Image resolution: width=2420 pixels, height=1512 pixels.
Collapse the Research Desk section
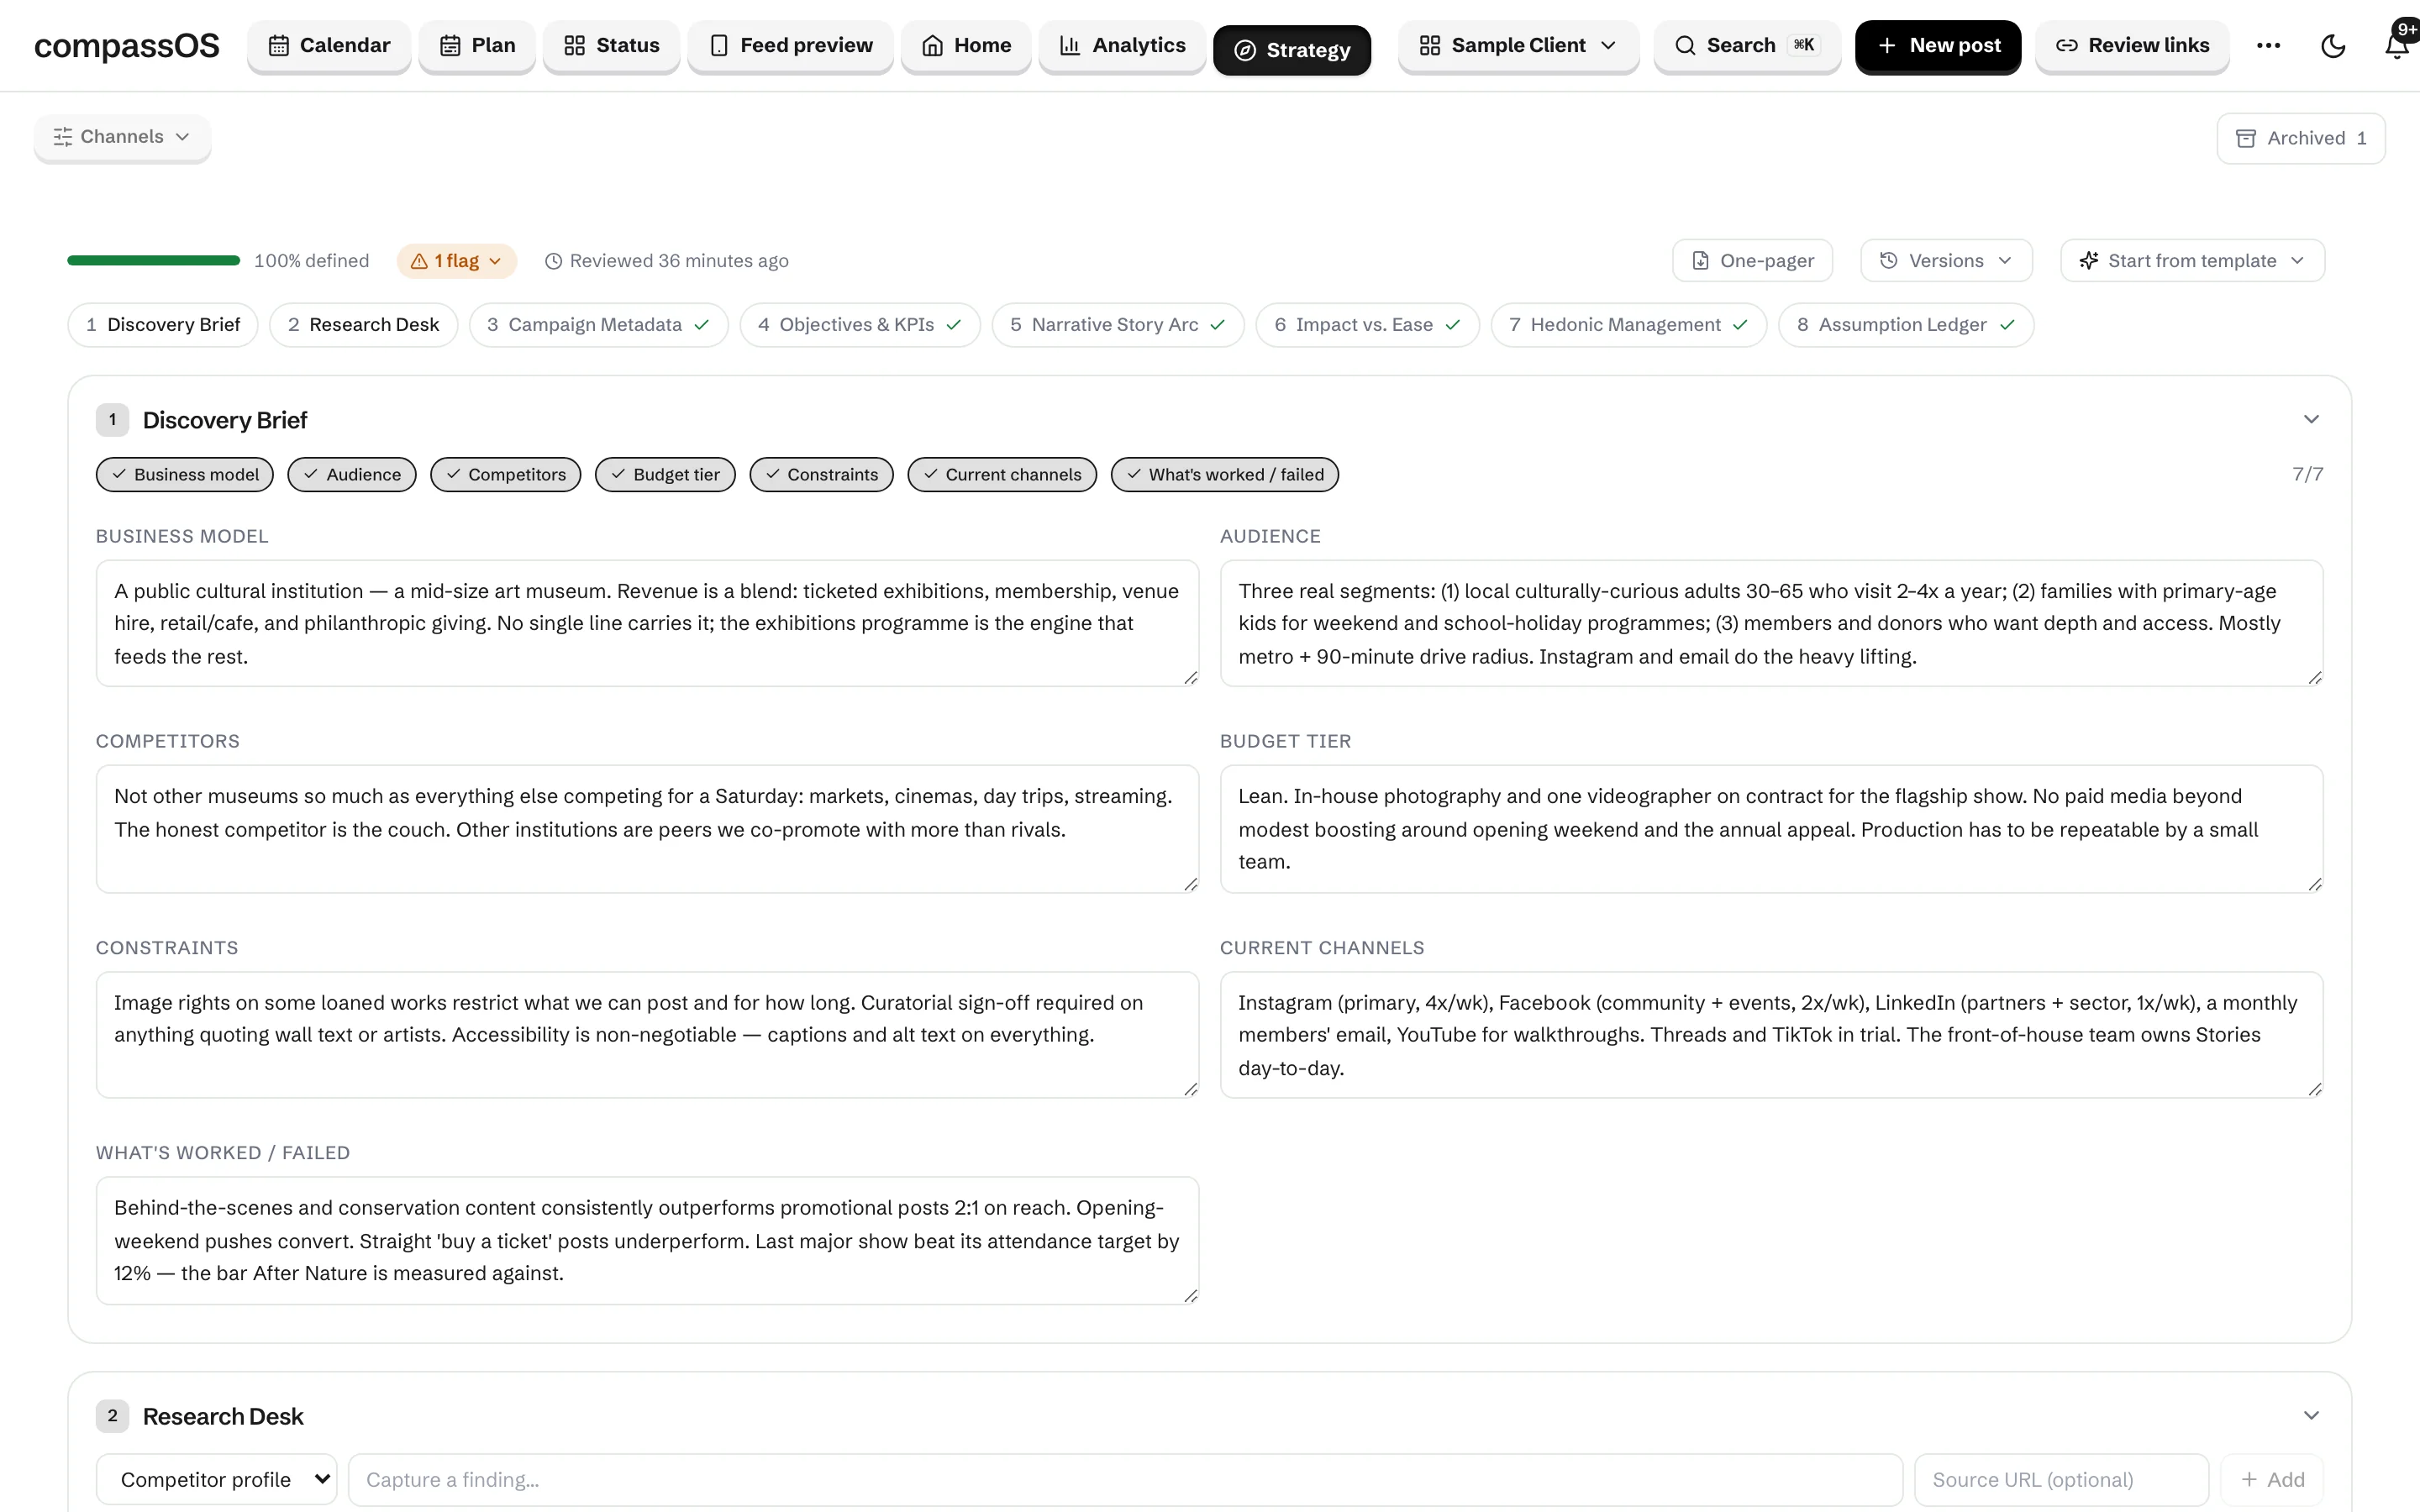2310,1416
